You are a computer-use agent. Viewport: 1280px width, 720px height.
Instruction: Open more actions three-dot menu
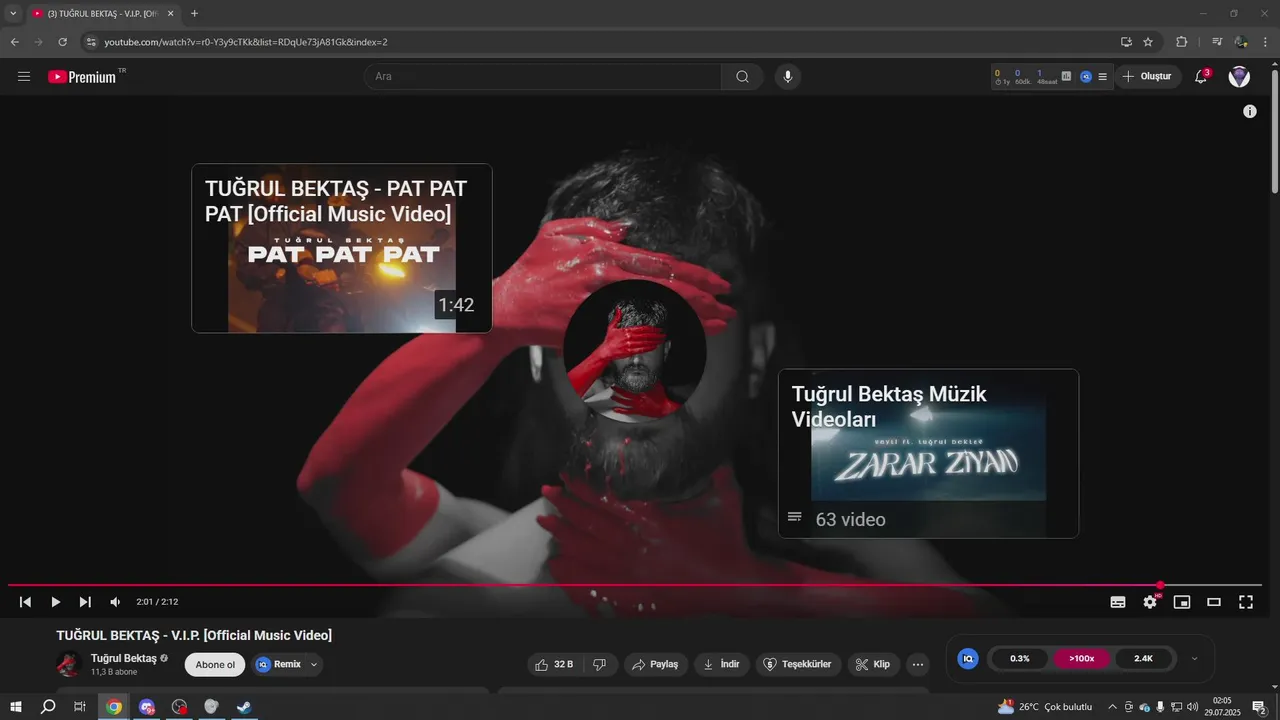pos(918,664)
